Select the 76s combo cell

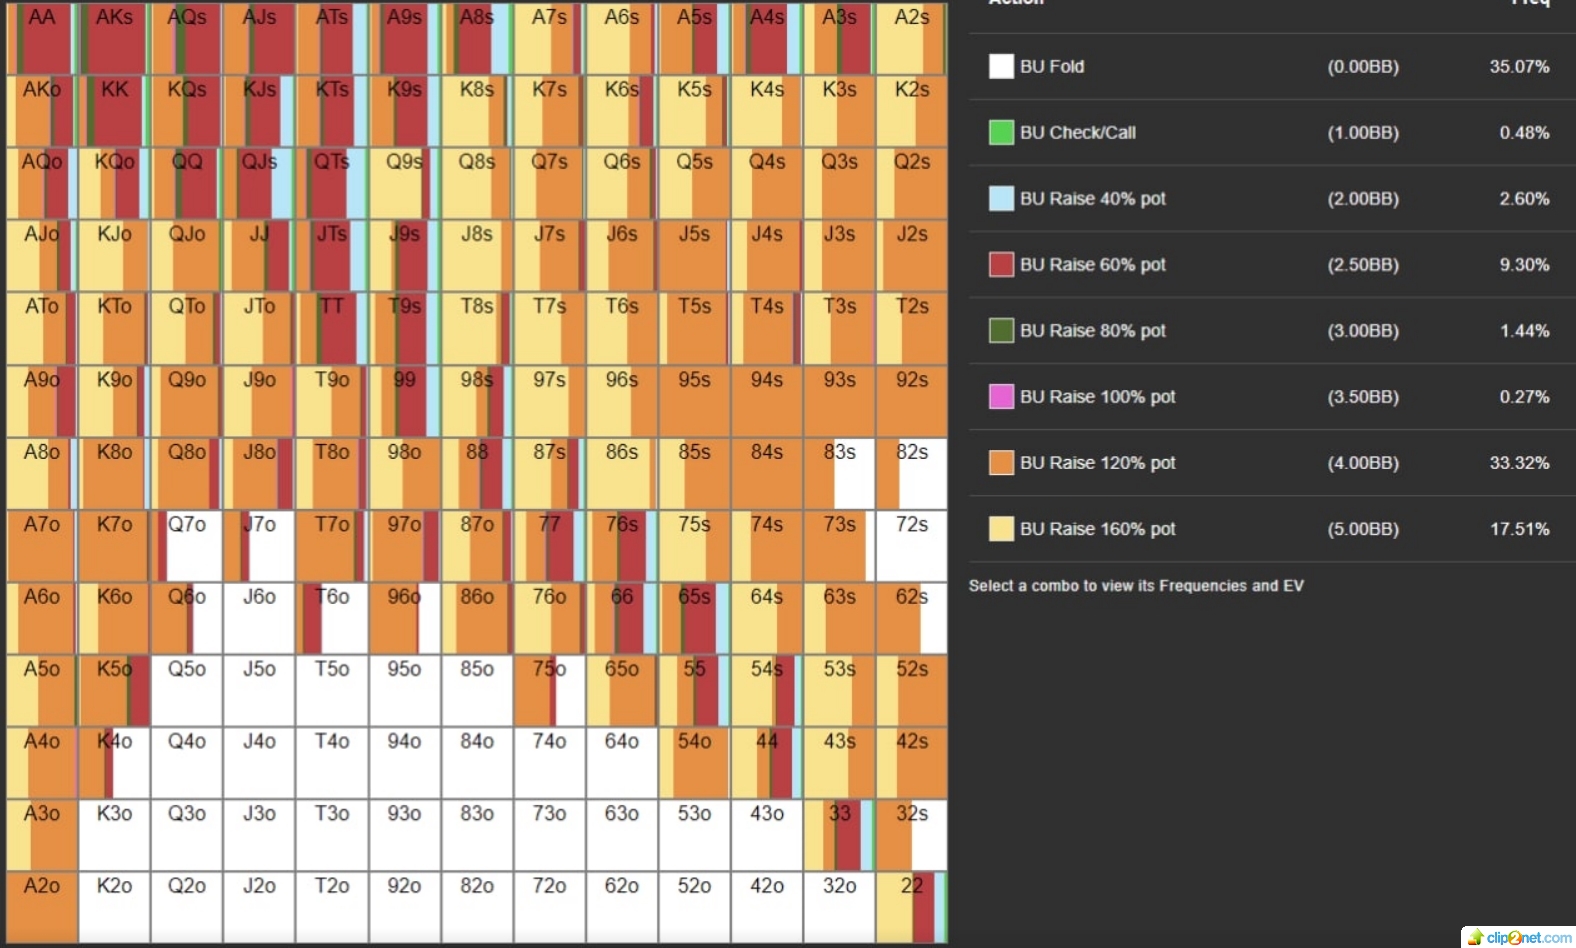point(622,545)
